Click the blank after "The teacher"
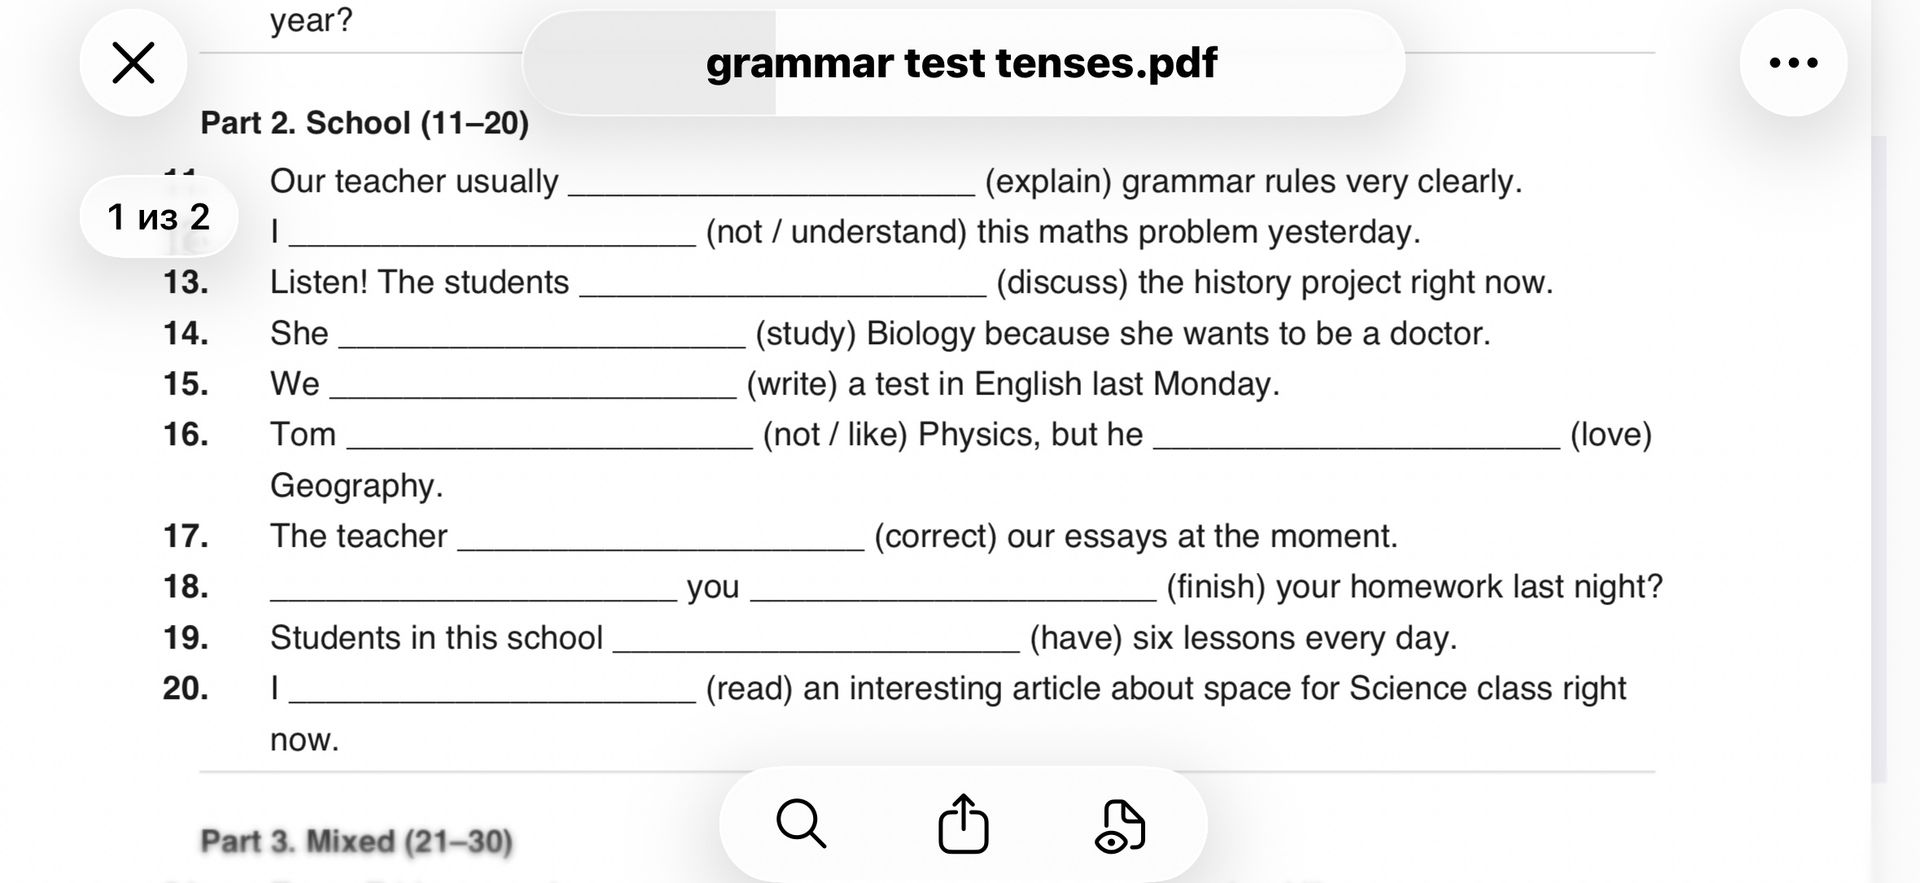The width and height of the screenshot is (1920, 883). 661,540
